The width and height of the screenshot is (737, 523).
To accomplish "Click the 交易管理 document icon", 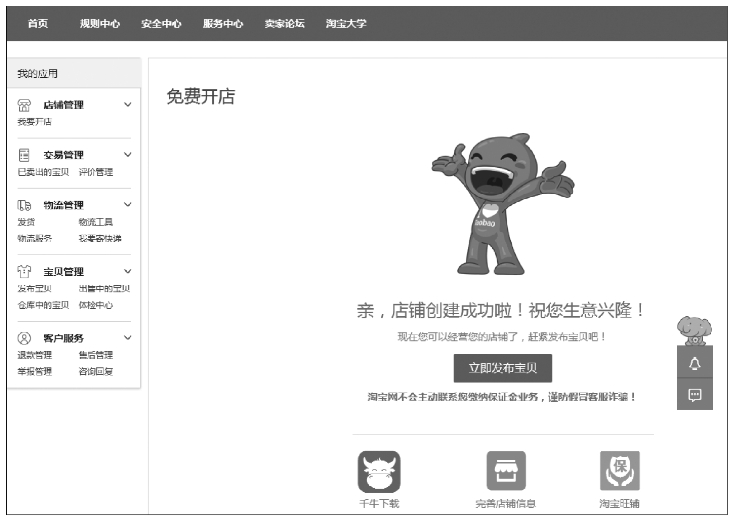I will 24,155.
